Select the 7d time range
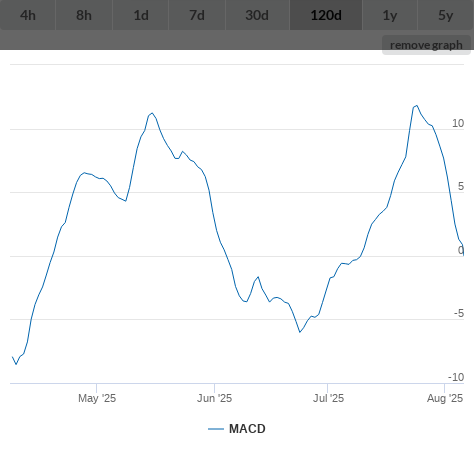The image size is (474, 455). (x=197, y=15)
